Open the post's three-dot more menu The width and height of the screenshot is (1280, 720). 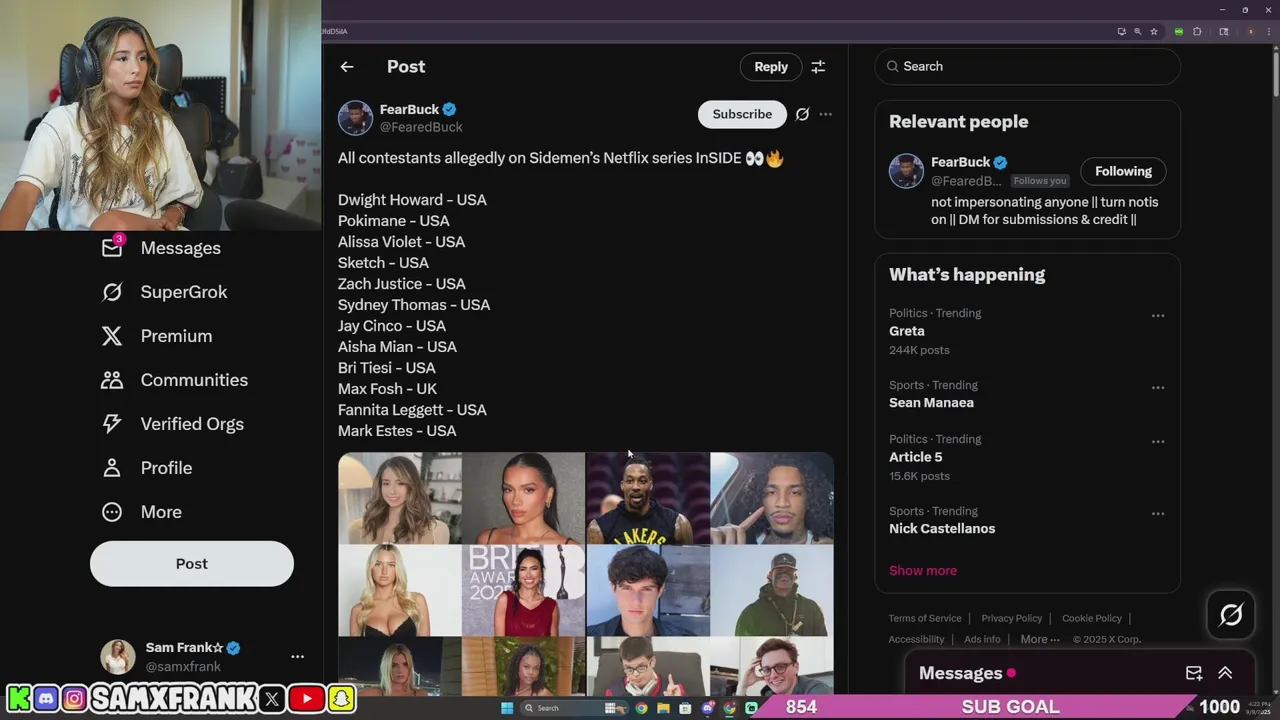[825, 114]
